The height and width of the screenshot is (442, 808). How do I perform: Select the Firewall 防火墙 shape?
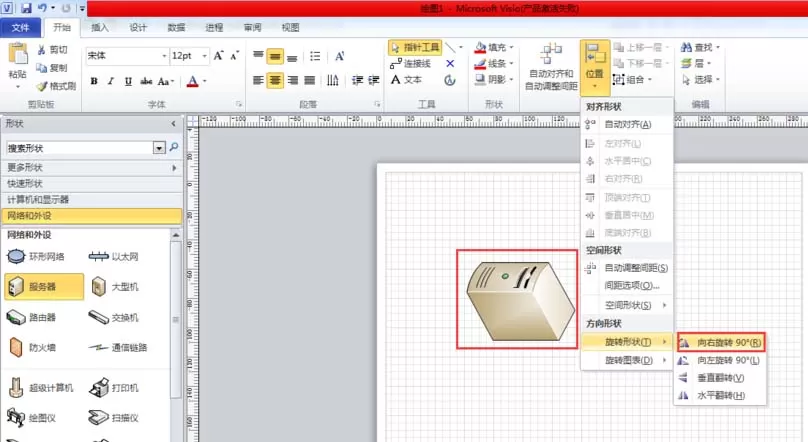[32, 348]
